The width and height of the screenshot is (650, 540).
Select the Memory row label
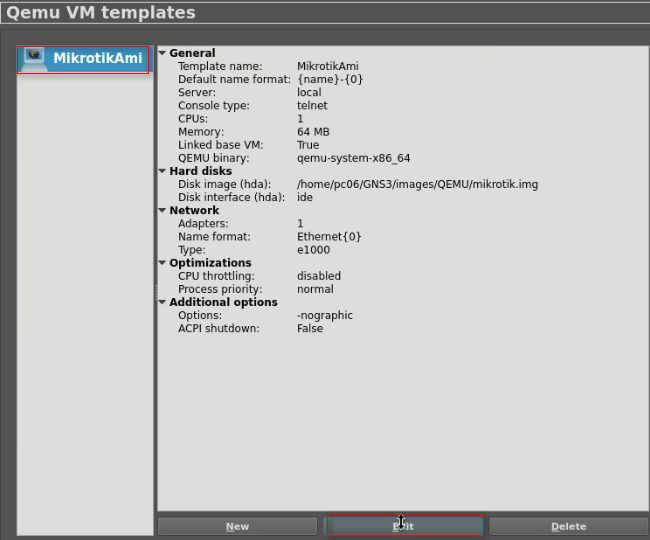click(201, 132)
